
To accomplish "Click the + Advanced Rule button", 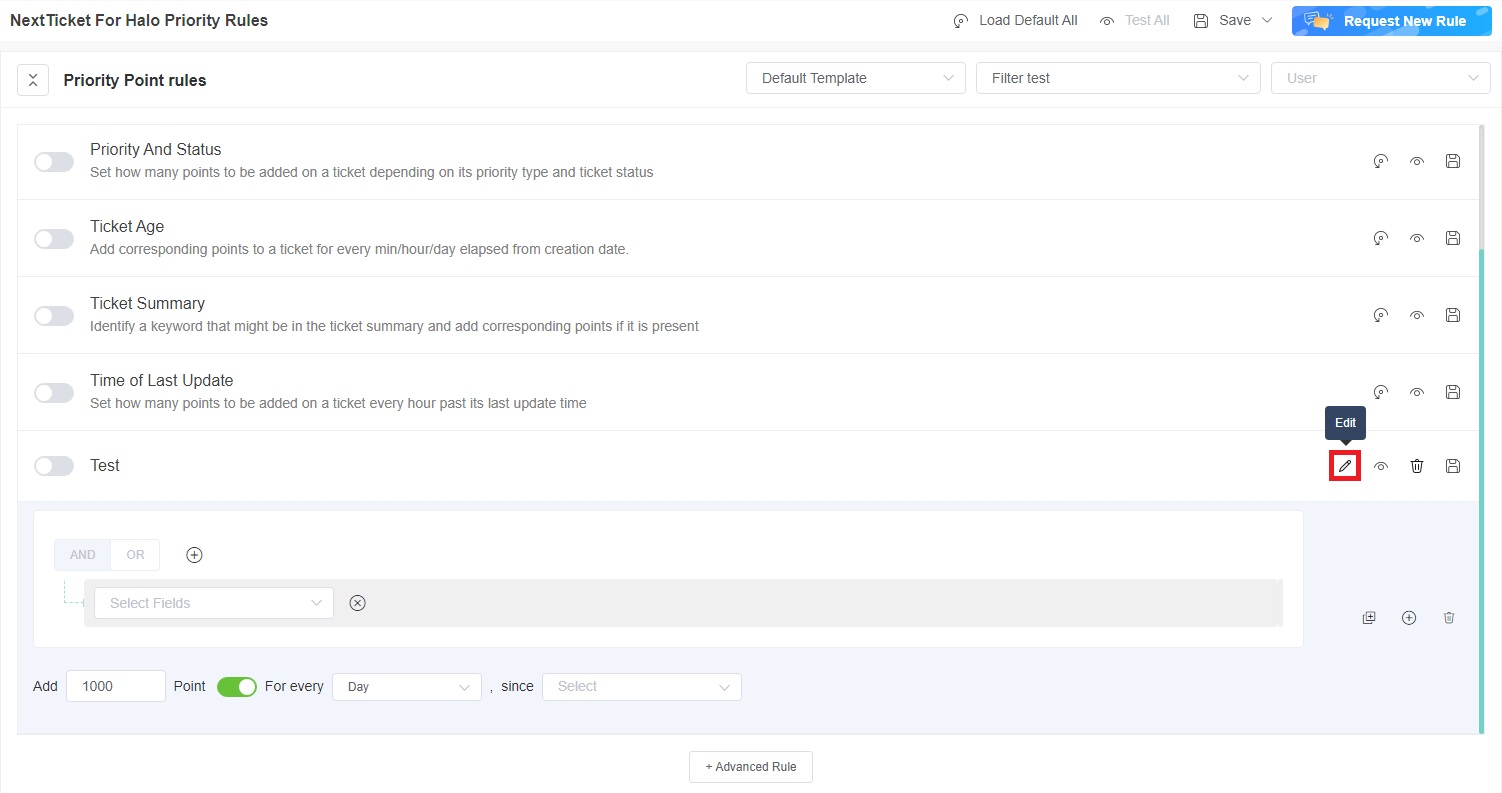I will point(750,767).
